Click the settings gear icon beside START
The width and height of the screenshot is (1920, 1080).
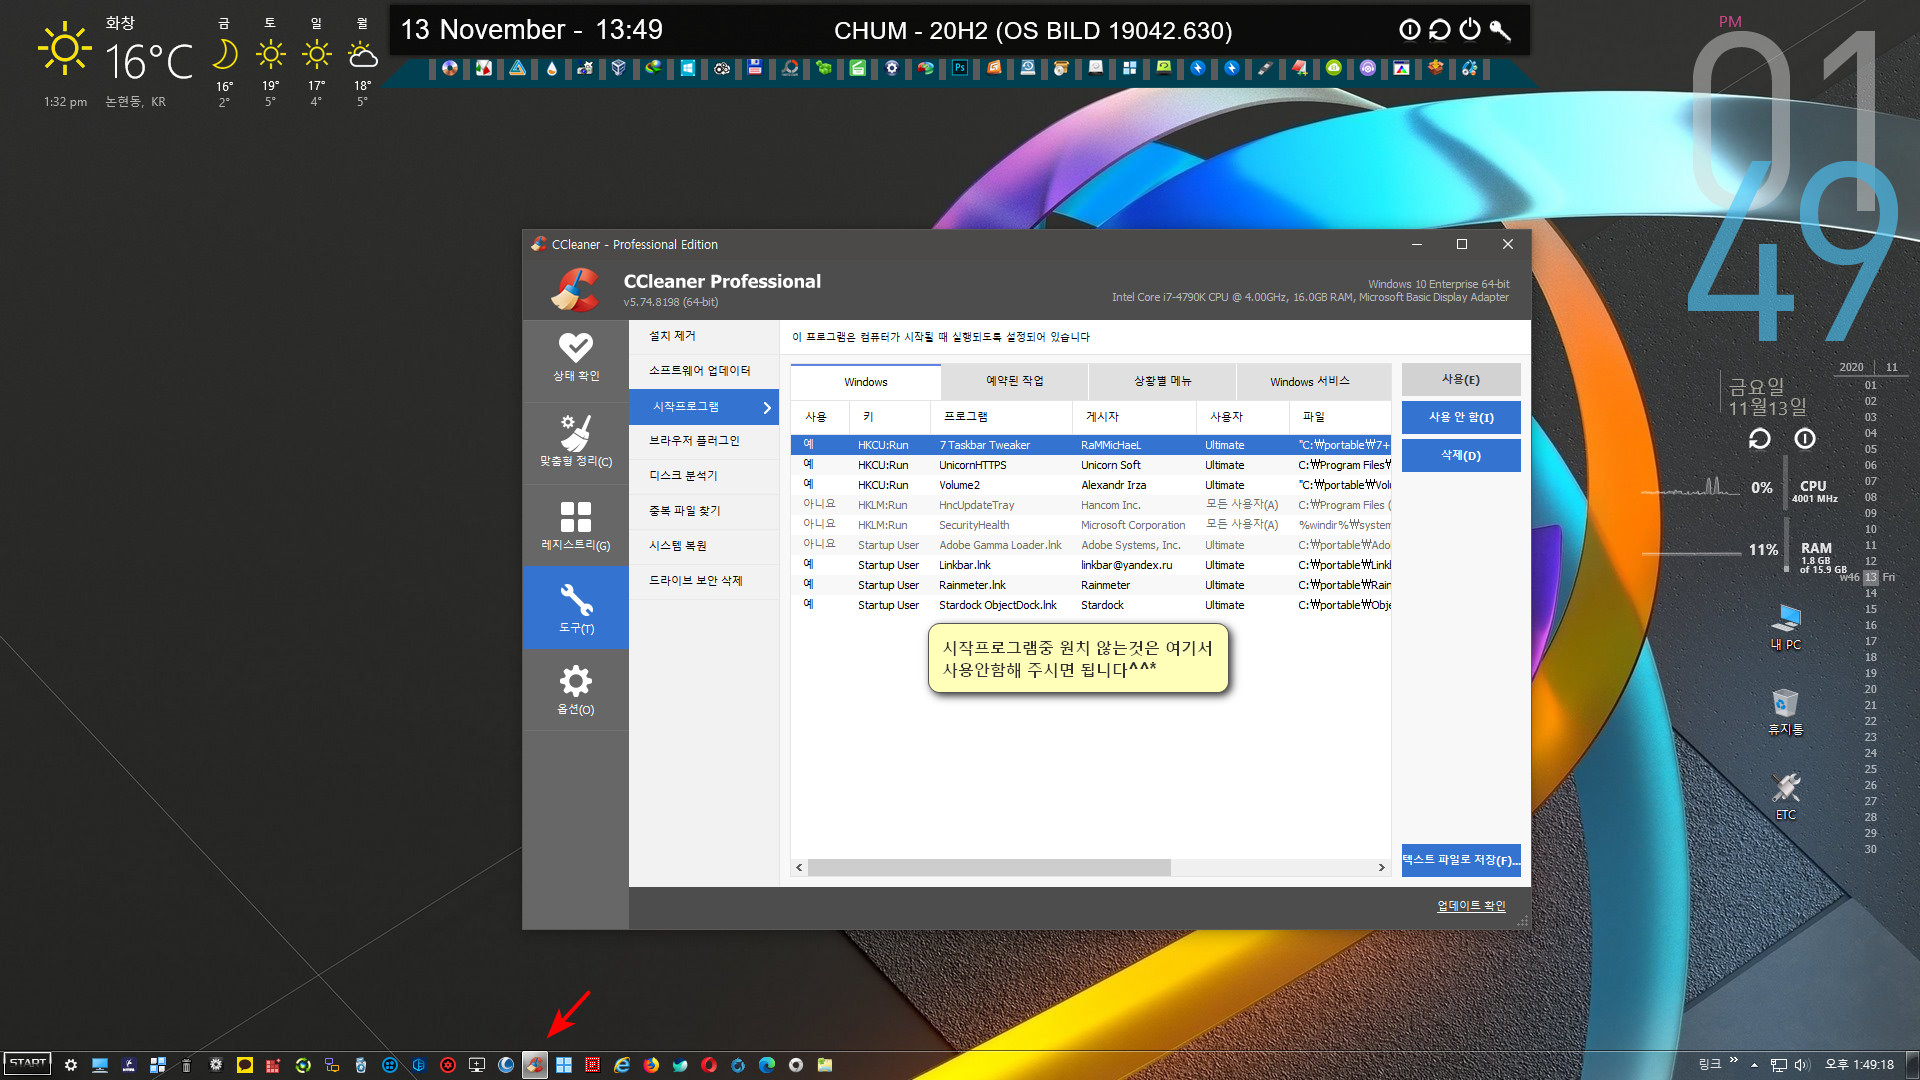pyautogui.click(x=70, y=1065)
